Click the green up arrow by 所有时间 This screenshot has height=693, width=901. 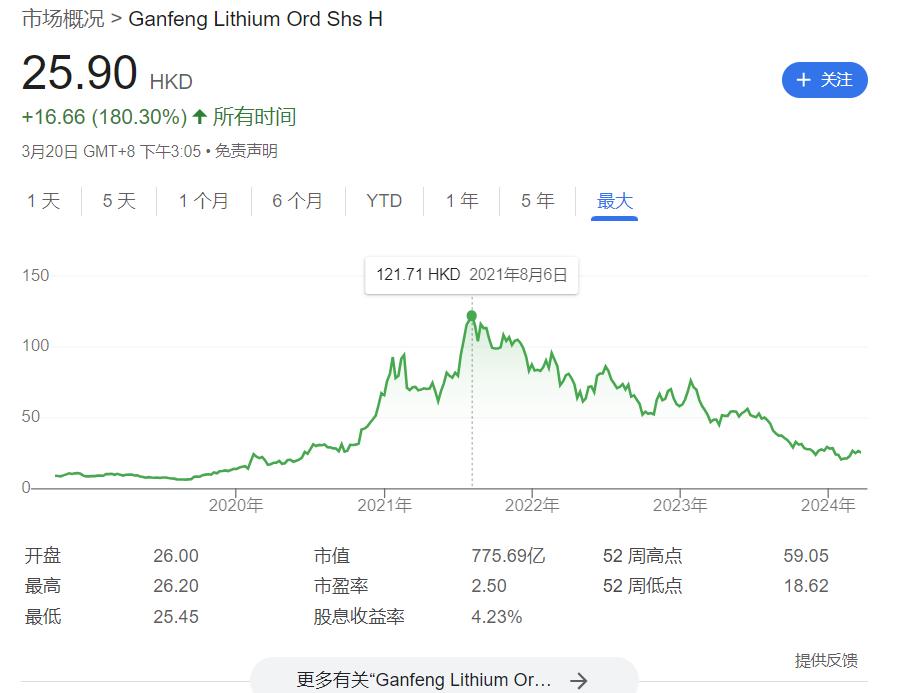click(x=199, y=117)
